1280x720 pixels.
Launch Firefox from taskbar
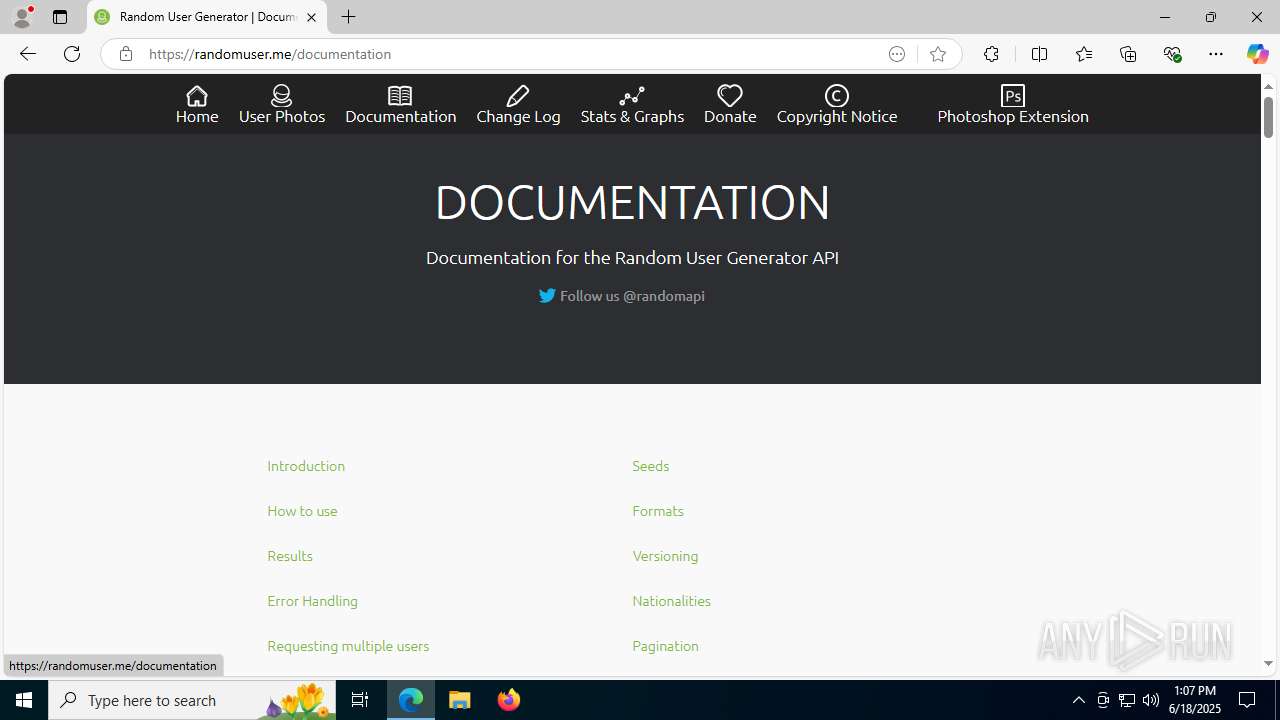click(508, 700)
